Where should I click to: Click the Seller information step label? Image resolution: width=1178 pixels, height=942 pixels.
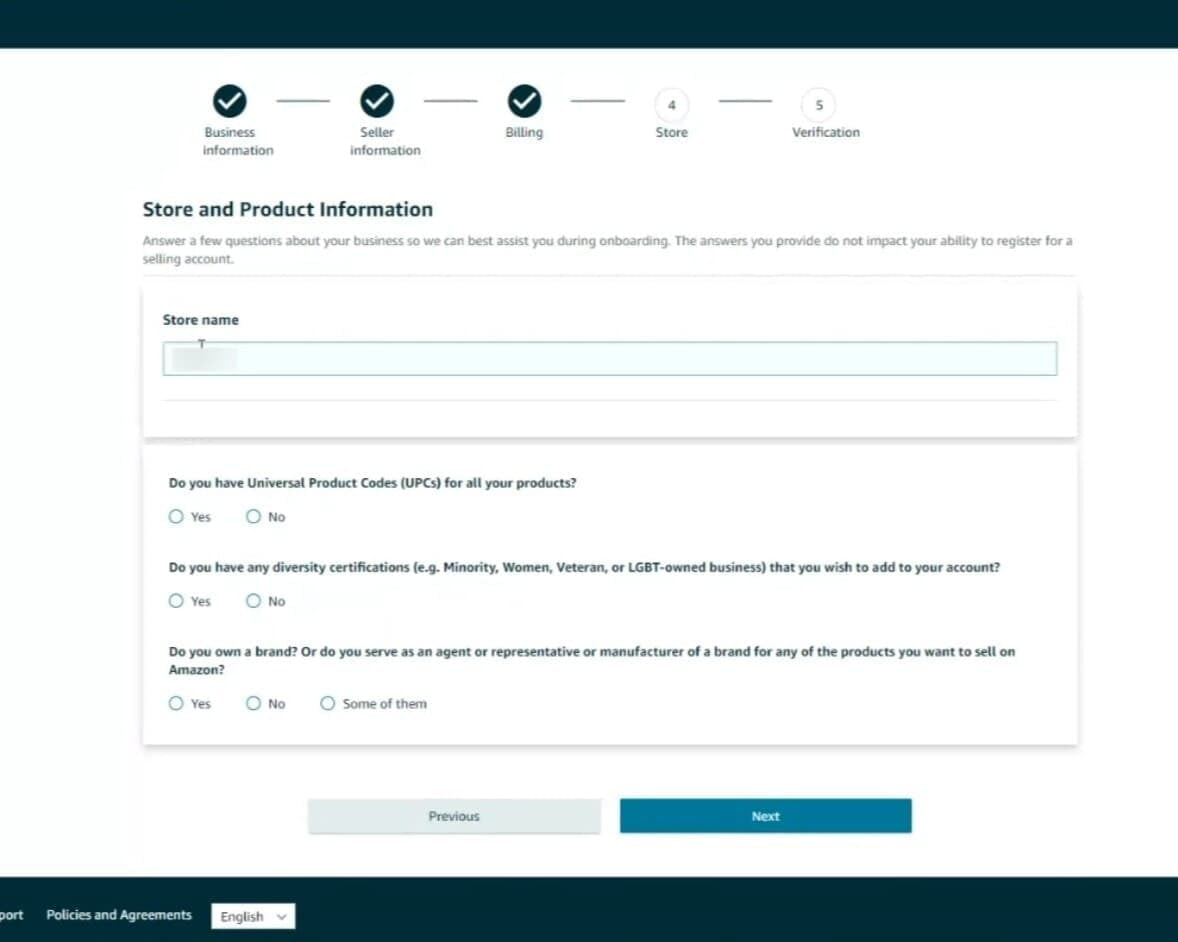385,141
